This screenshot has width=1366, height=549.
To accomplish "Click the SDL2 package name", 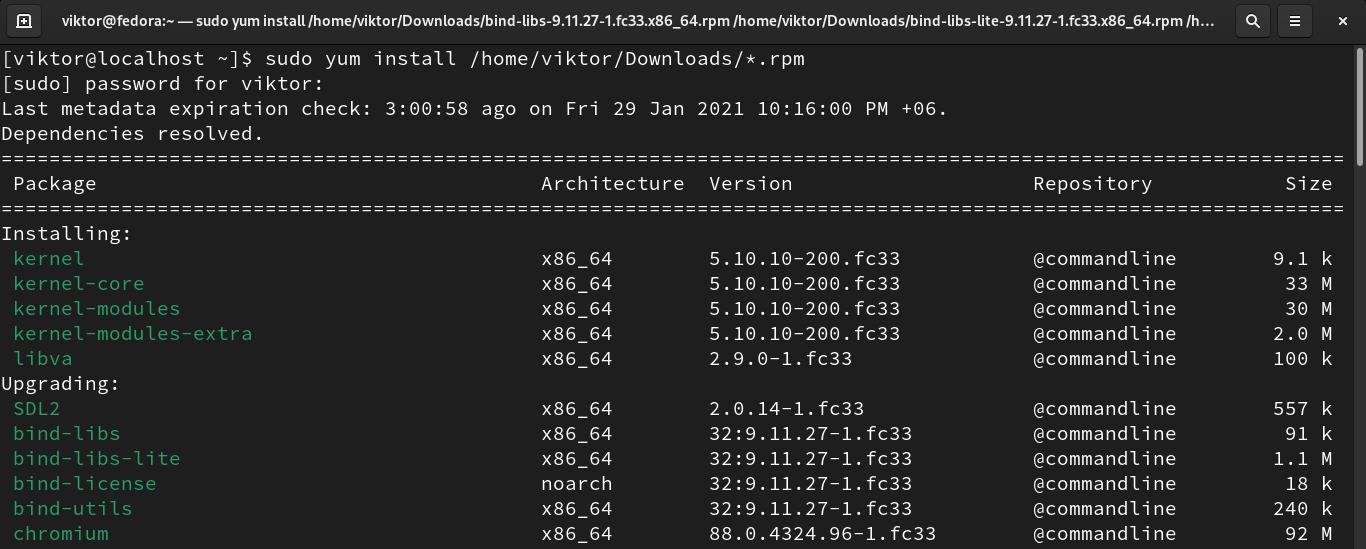I will [36, 408].
